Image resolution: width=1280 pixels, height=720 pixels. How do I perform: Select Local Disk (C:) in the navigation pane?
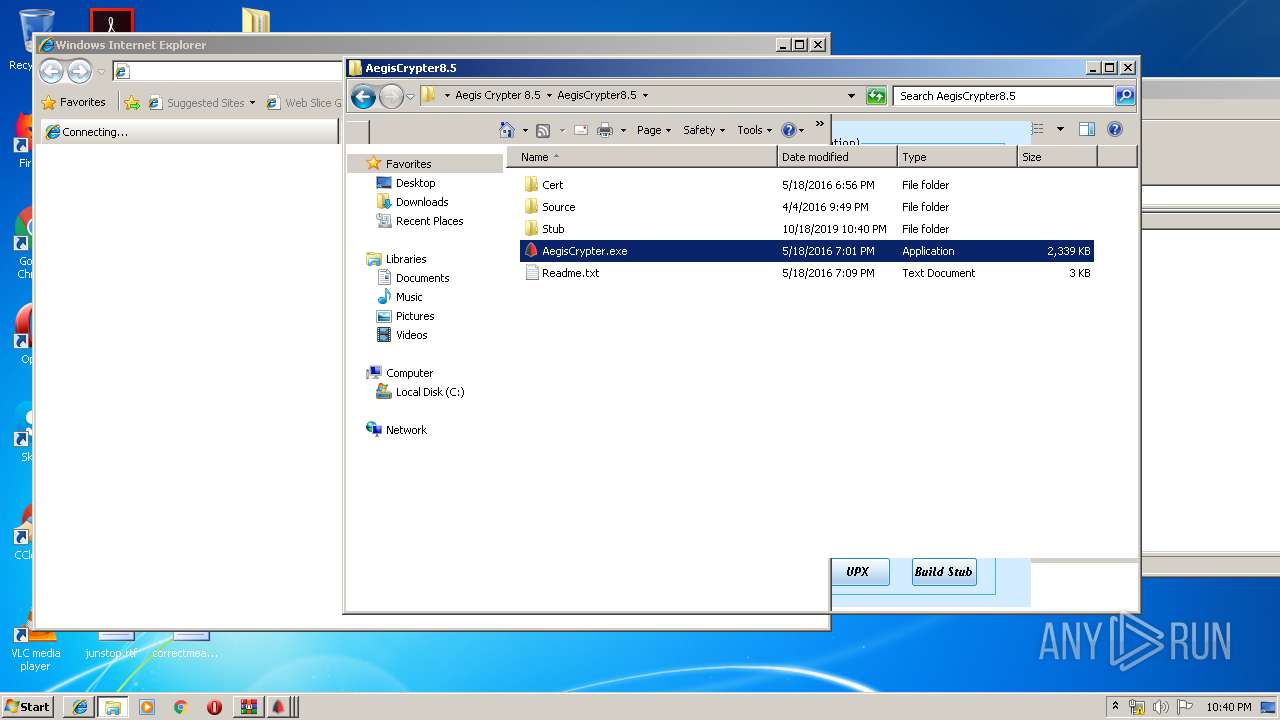point(420,392)
